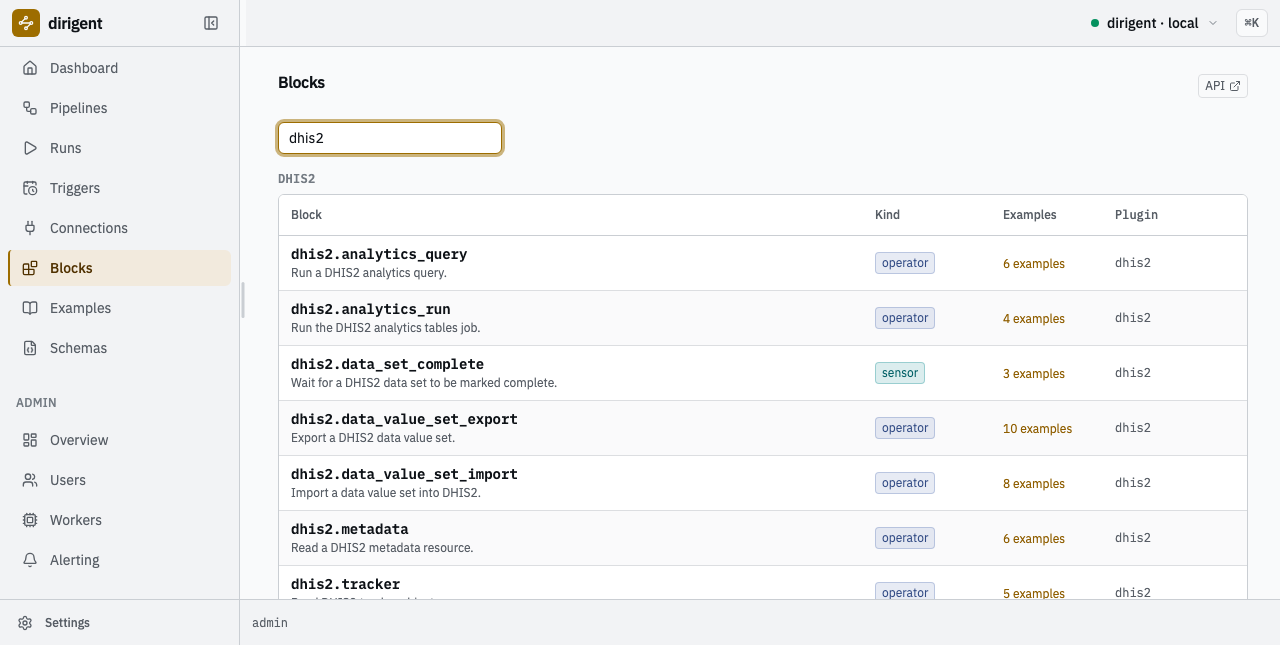View 10 examples for data_value_set_export
The image size is (1280, 645).
1037,429
